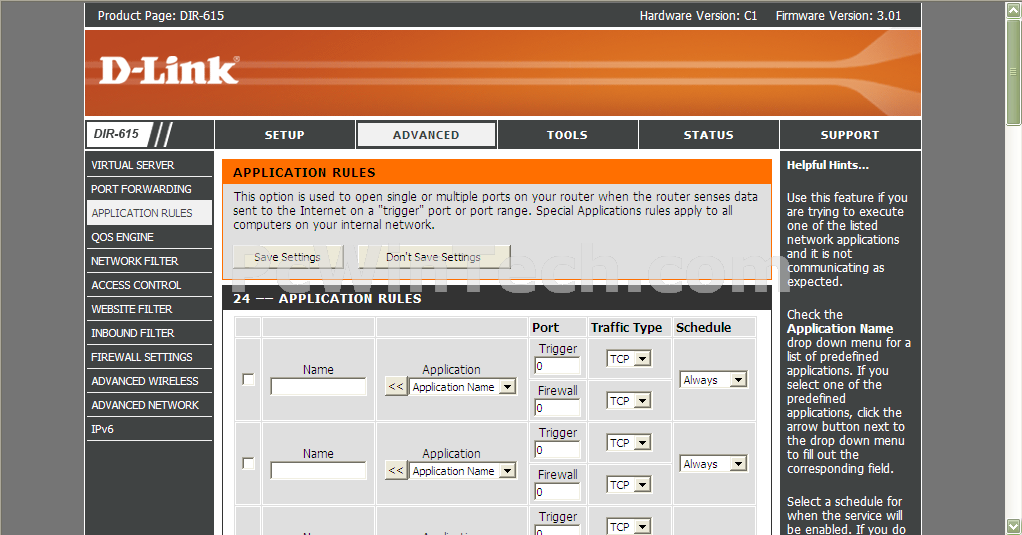1022x535 pixels.
Task: Click the first rule's Name input field
Action: tap(318, 387)
